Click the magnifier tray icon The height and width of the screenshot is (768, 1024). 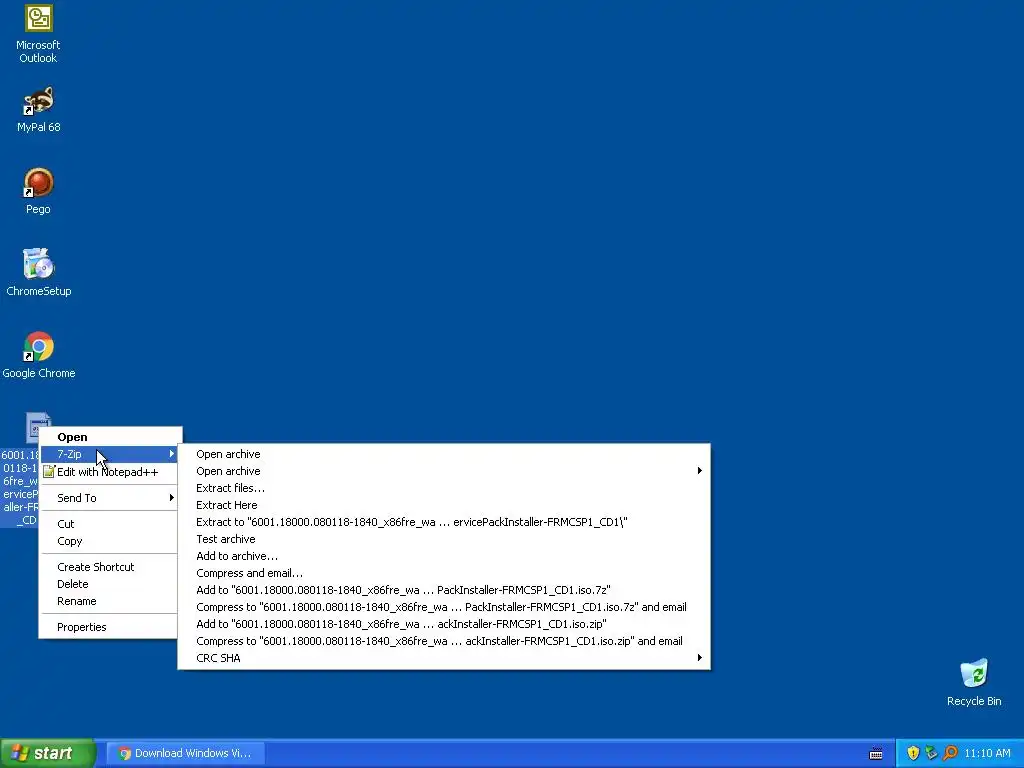coord(950,753)
